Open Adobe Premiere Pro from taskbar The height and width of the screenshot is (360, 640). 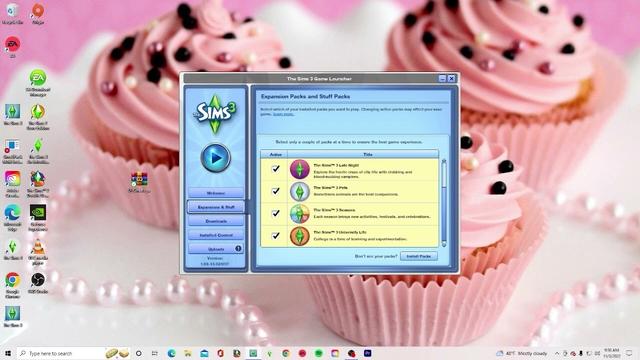[367, 353]
